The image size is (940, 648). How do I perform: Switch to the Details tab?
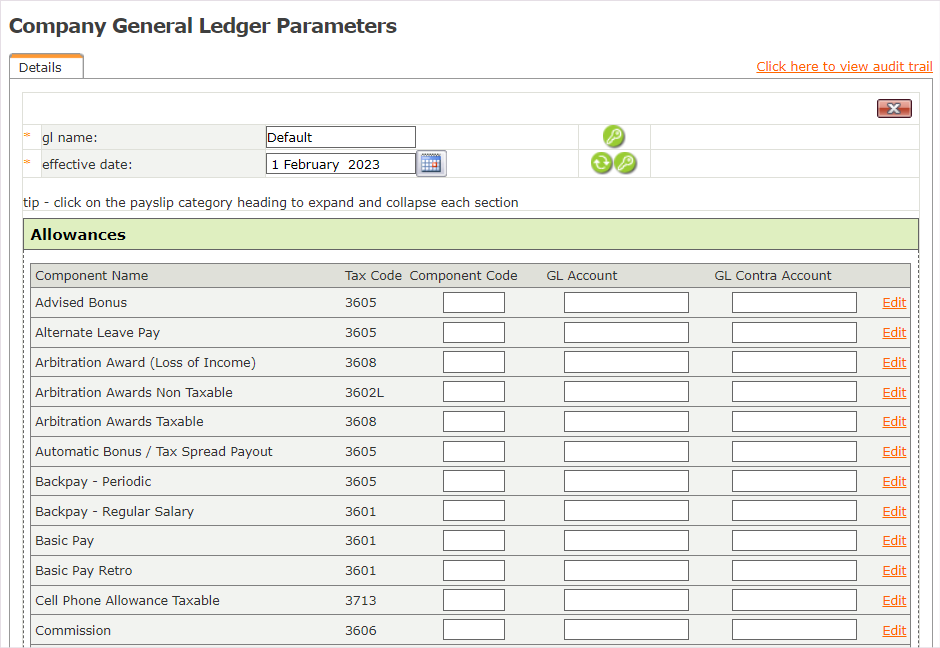(41, 68)
